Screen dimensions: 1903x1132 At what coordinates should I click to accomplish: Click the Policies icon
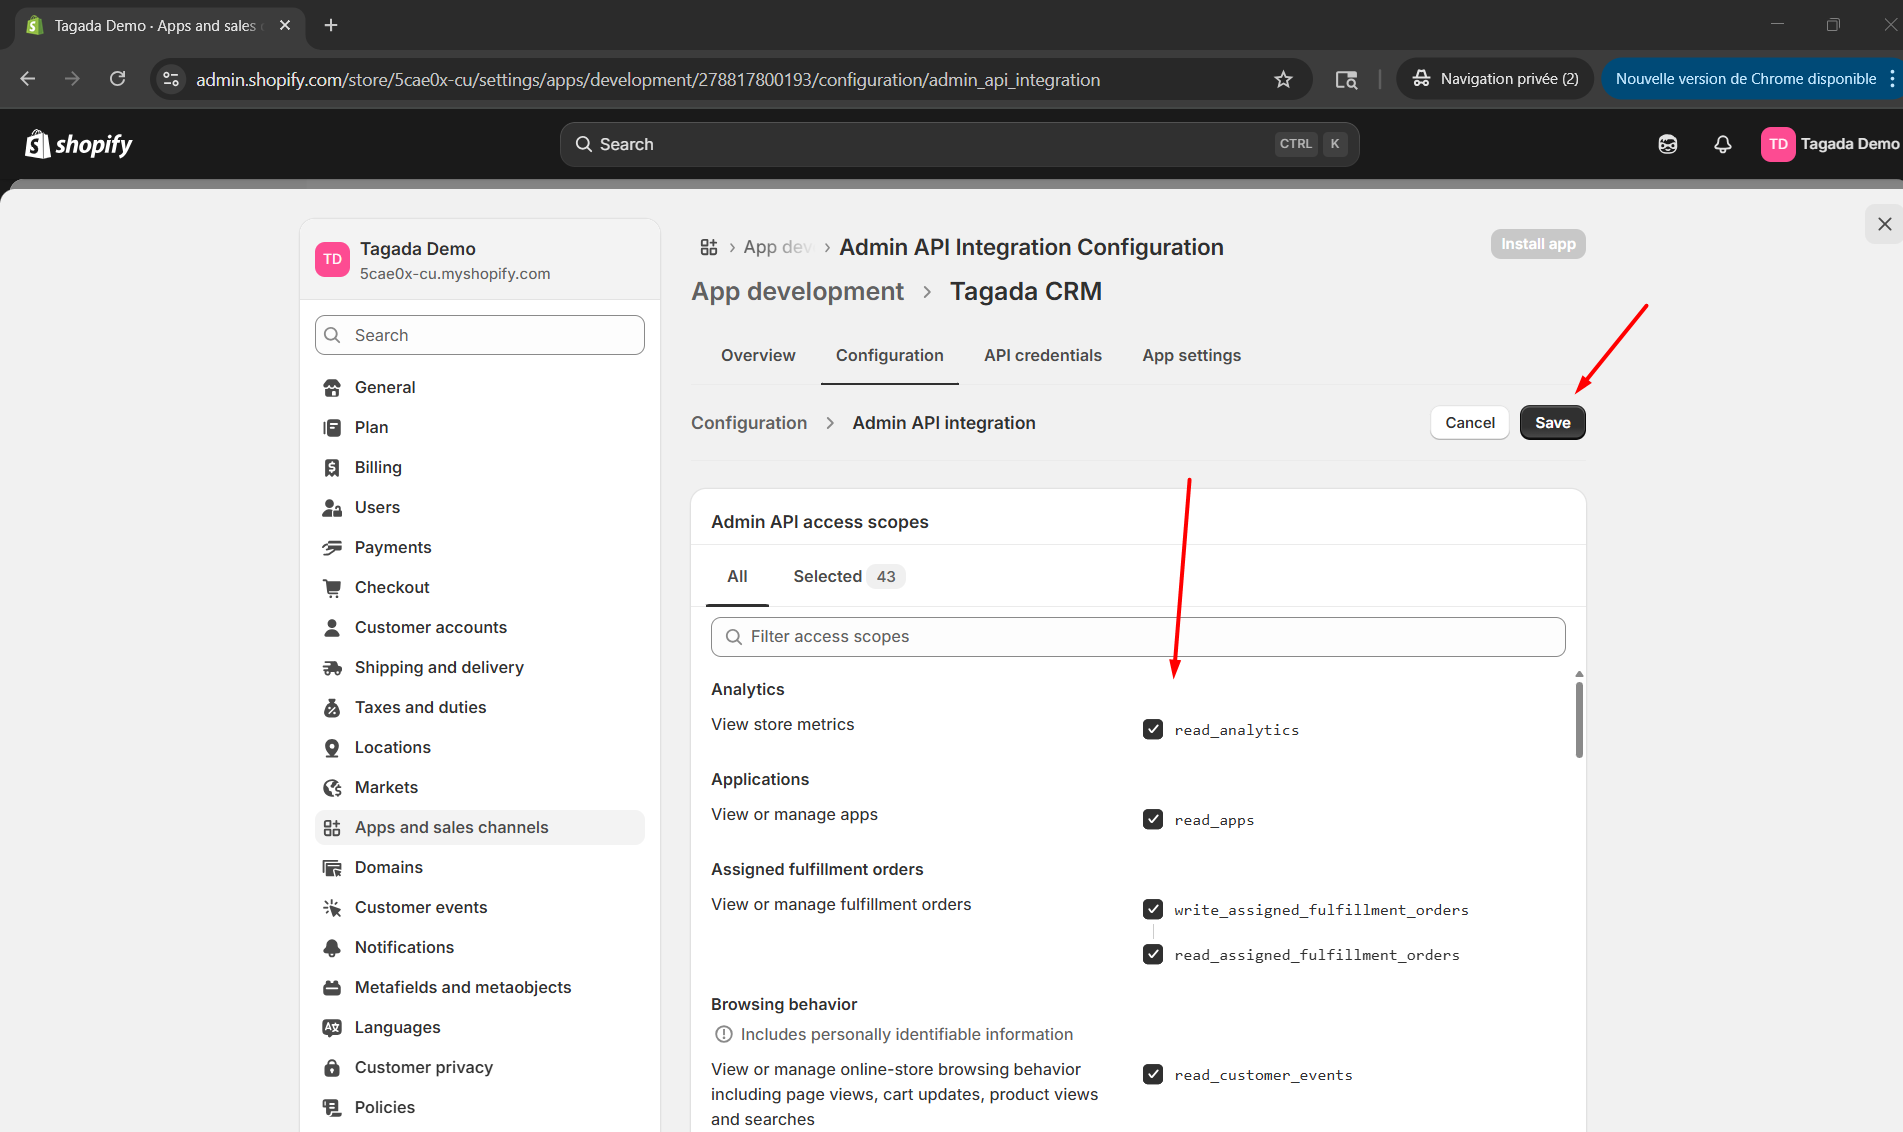[x=332, y=1108]
